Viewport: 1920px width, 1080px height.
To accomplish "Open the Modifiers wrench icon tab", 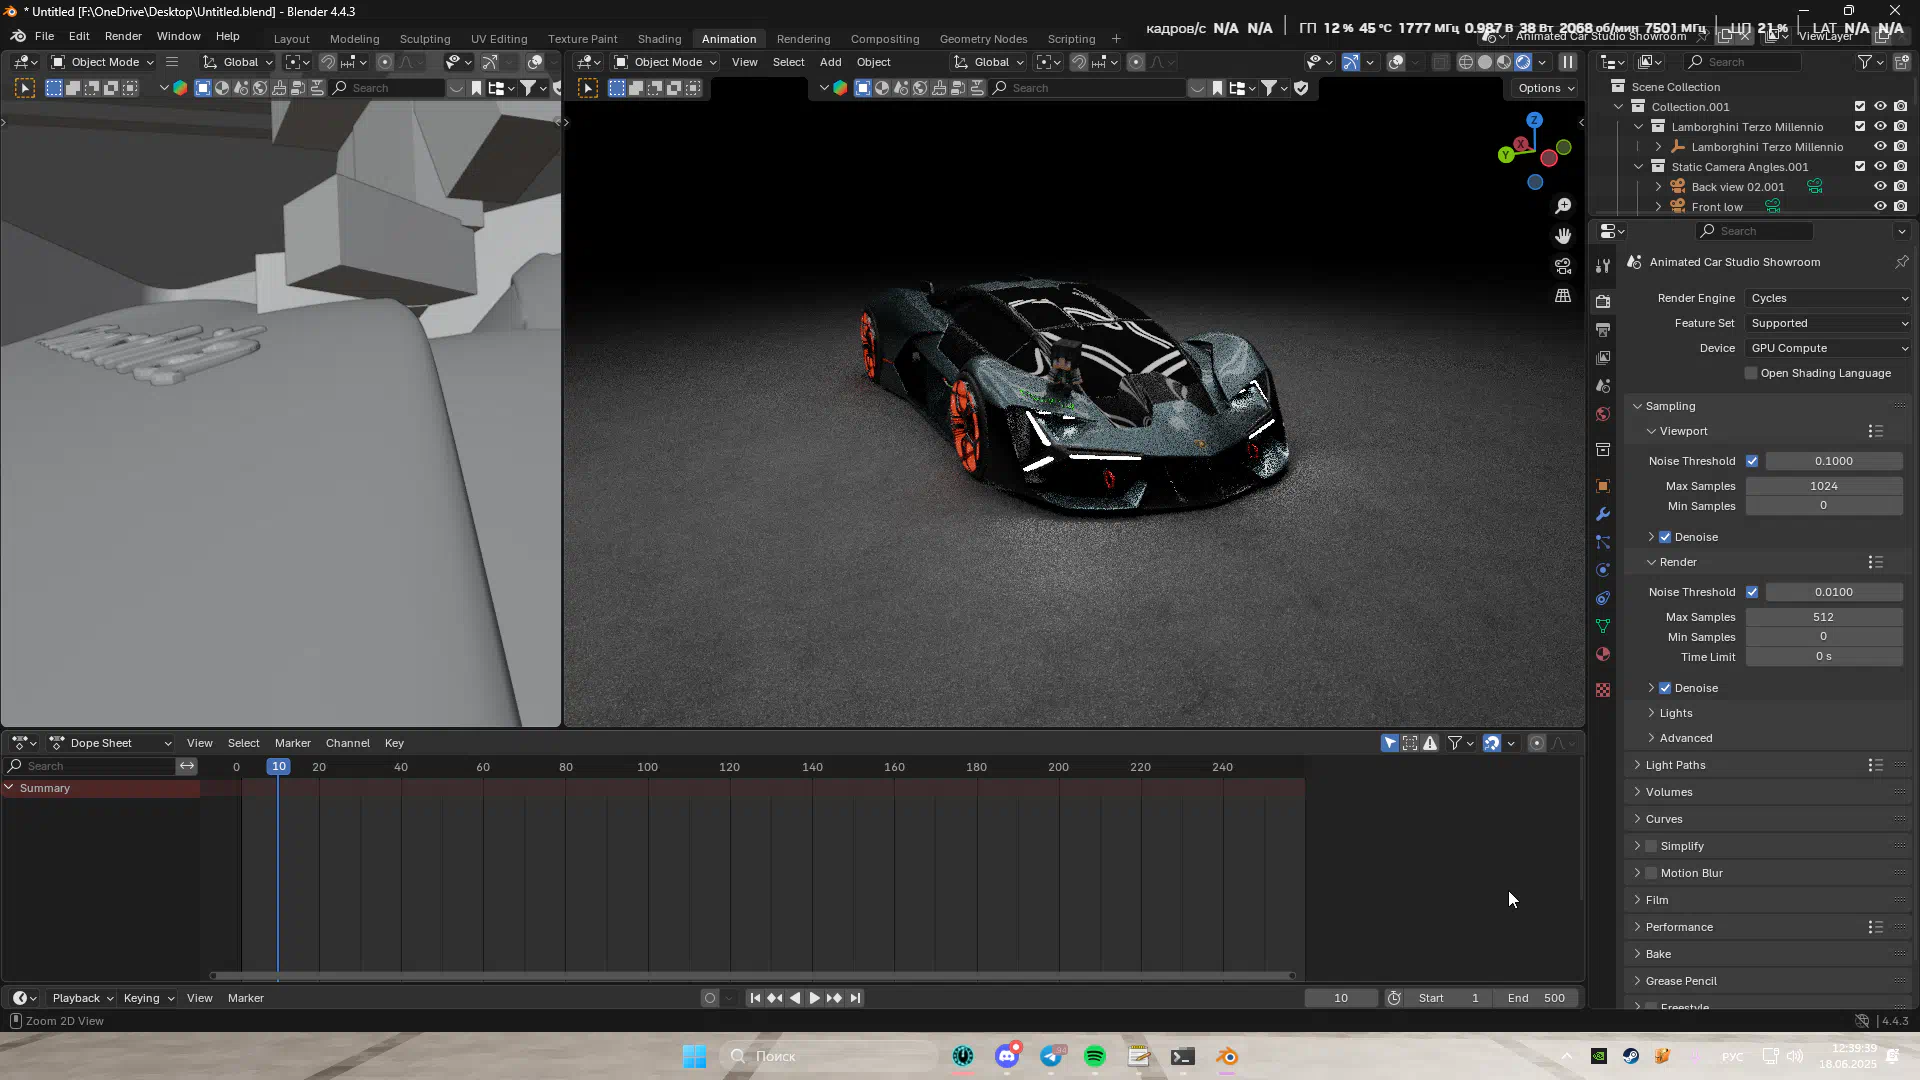I will 1603,513.
